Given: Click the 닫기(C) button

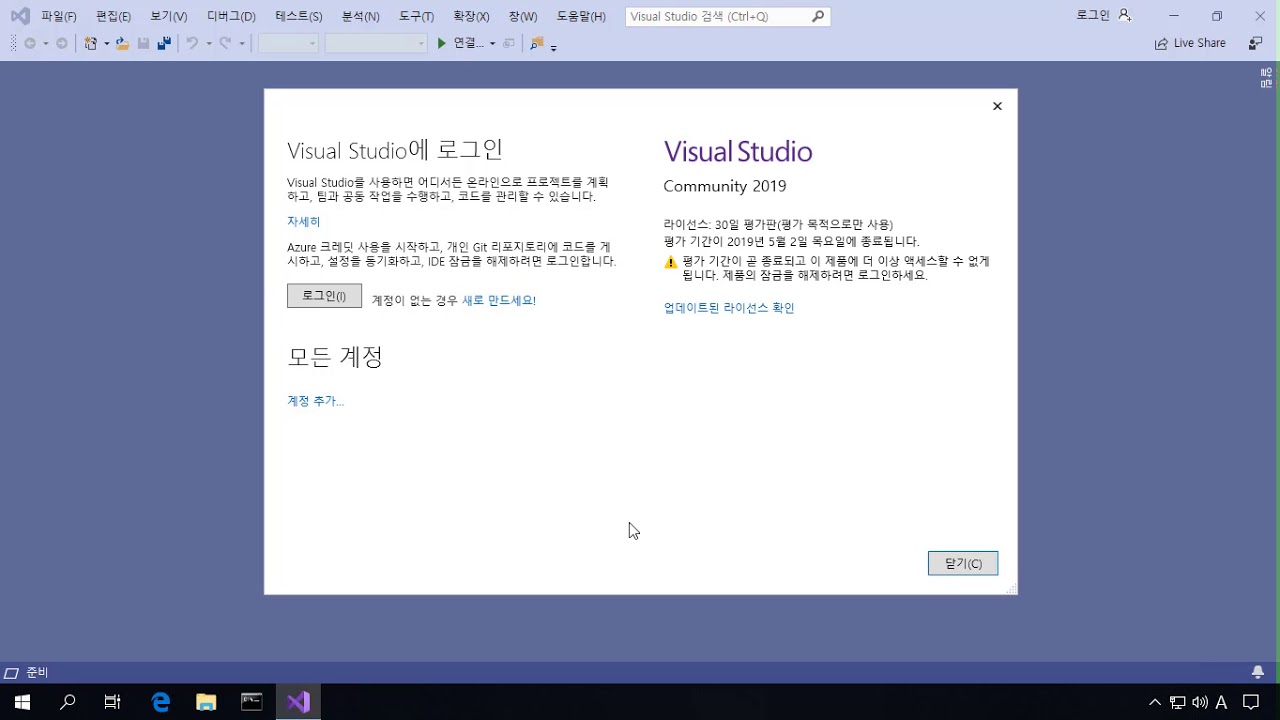Looking at the screenshot, I should (x=963, y=563).
